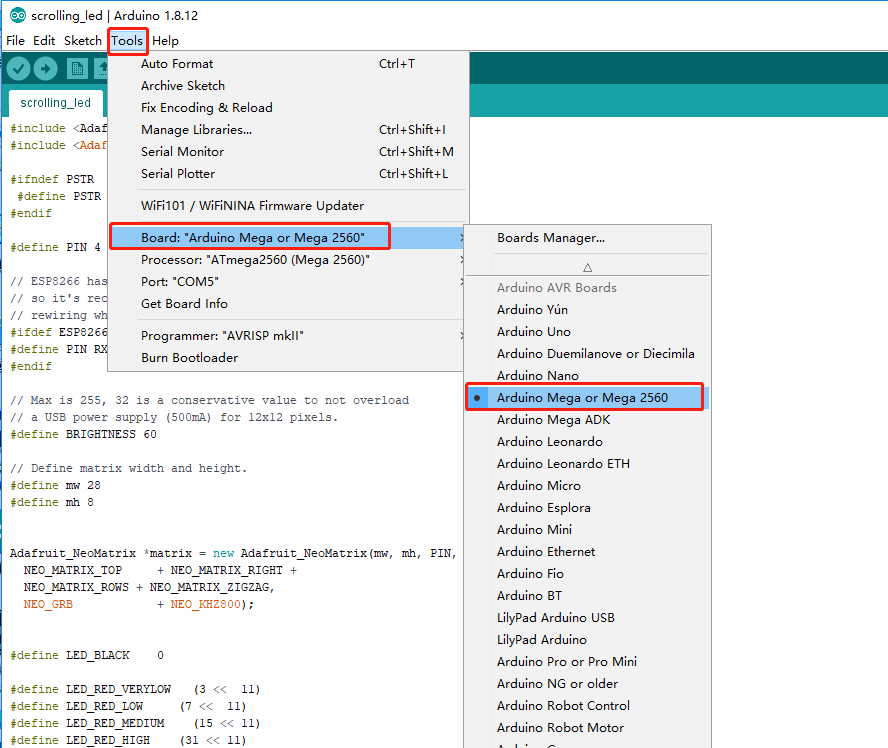Click the '#define PIN 4' code line
Viewport: 888px width, 748px height.
56,247
